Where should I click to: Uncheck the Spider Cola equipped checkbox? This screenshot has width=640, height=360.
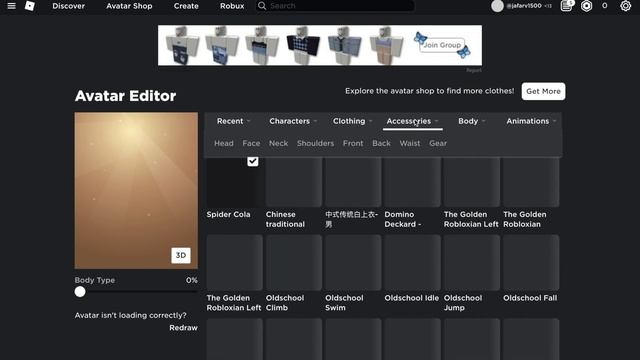coord(253,161)
